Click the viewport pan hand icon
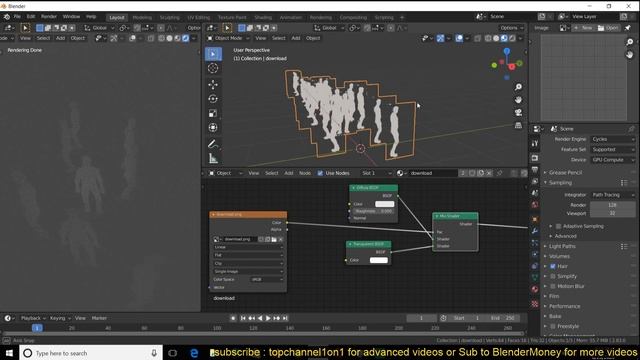Viewport: 640px width, 360px height. [518, 100]
